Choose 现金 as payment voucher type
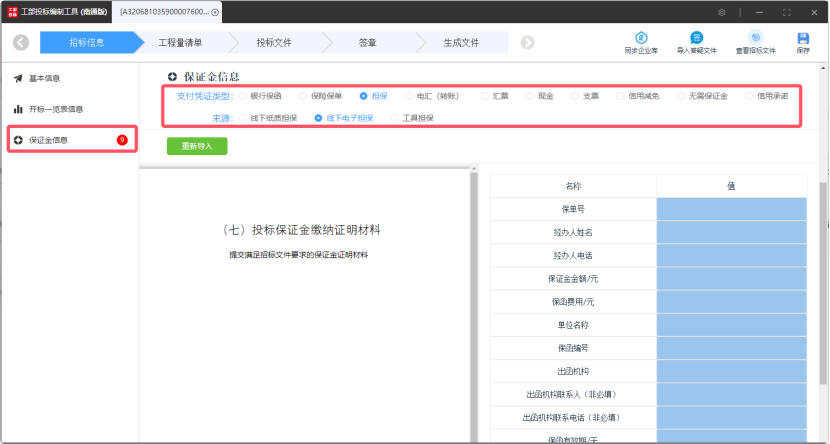 click(529, 96)
